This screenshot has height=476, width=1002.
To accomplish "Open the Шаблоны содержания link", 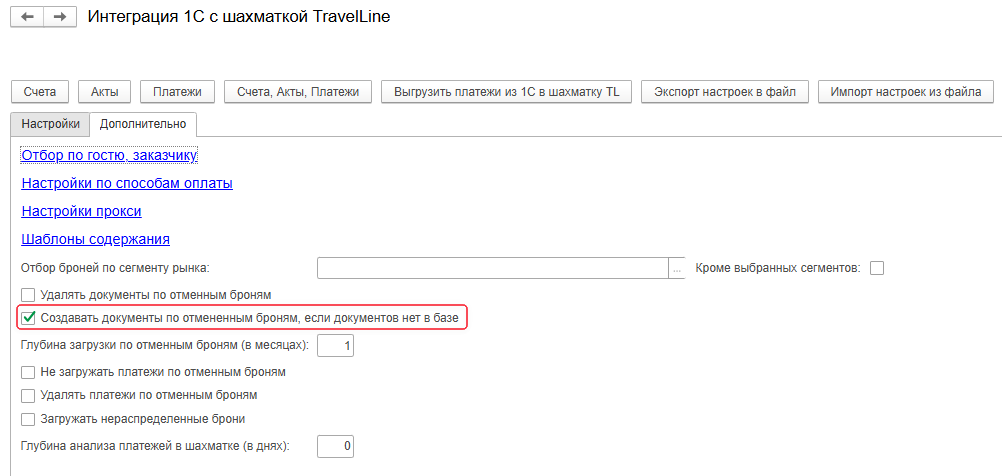I will [95, 239].
